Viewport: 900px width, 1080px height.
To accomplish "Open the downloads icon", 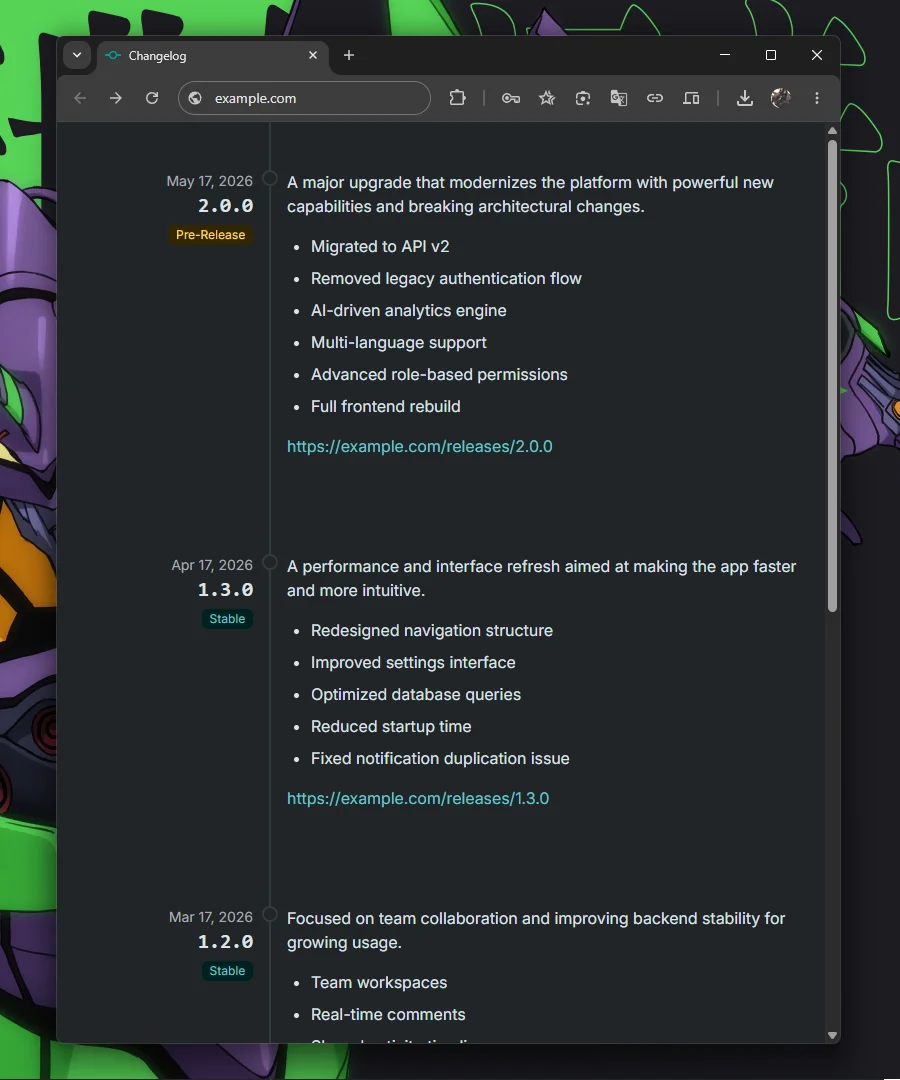I will click(744, 98).
